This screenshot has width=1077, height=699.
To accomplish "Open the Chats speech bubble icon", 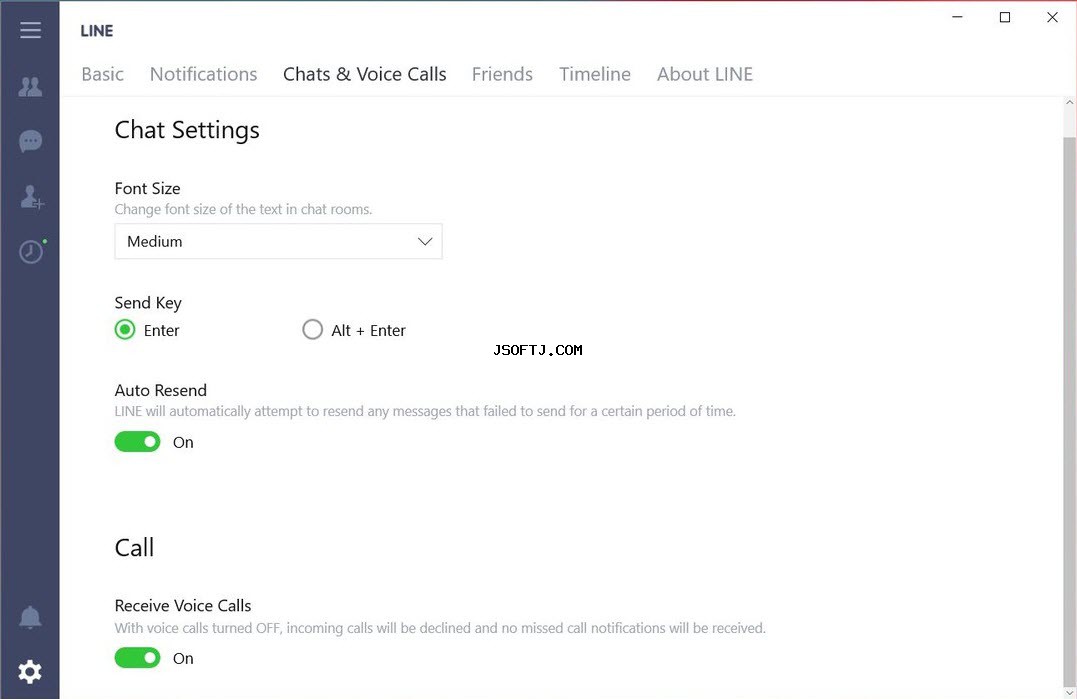I will coord(30,141).
